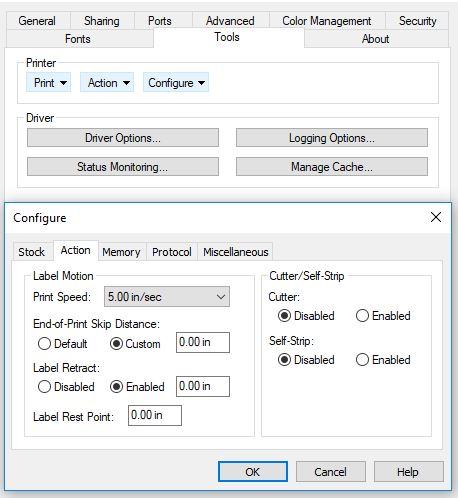Select Custom for End-of-Print Skip Distance
The height and width of the screenshot is (498, 458).
(135, 344)
